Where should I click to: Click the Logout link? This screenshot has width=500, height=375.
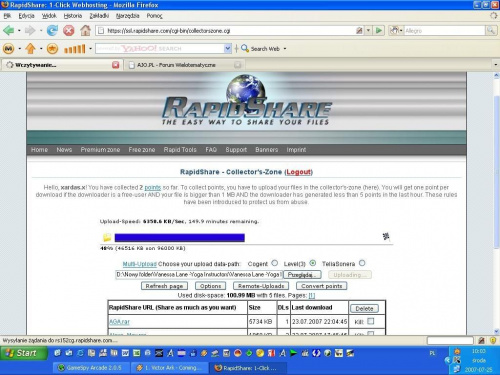click(298, 172)
